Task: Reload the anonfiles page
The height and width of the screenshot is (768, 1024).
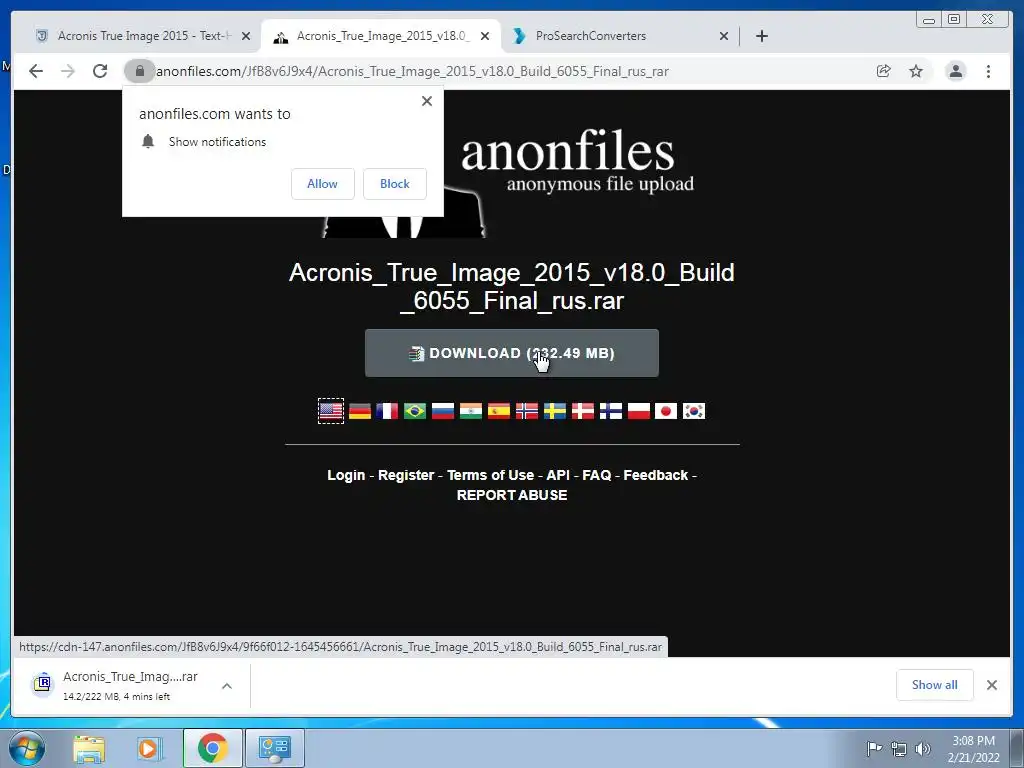Action: coord(100,71)
